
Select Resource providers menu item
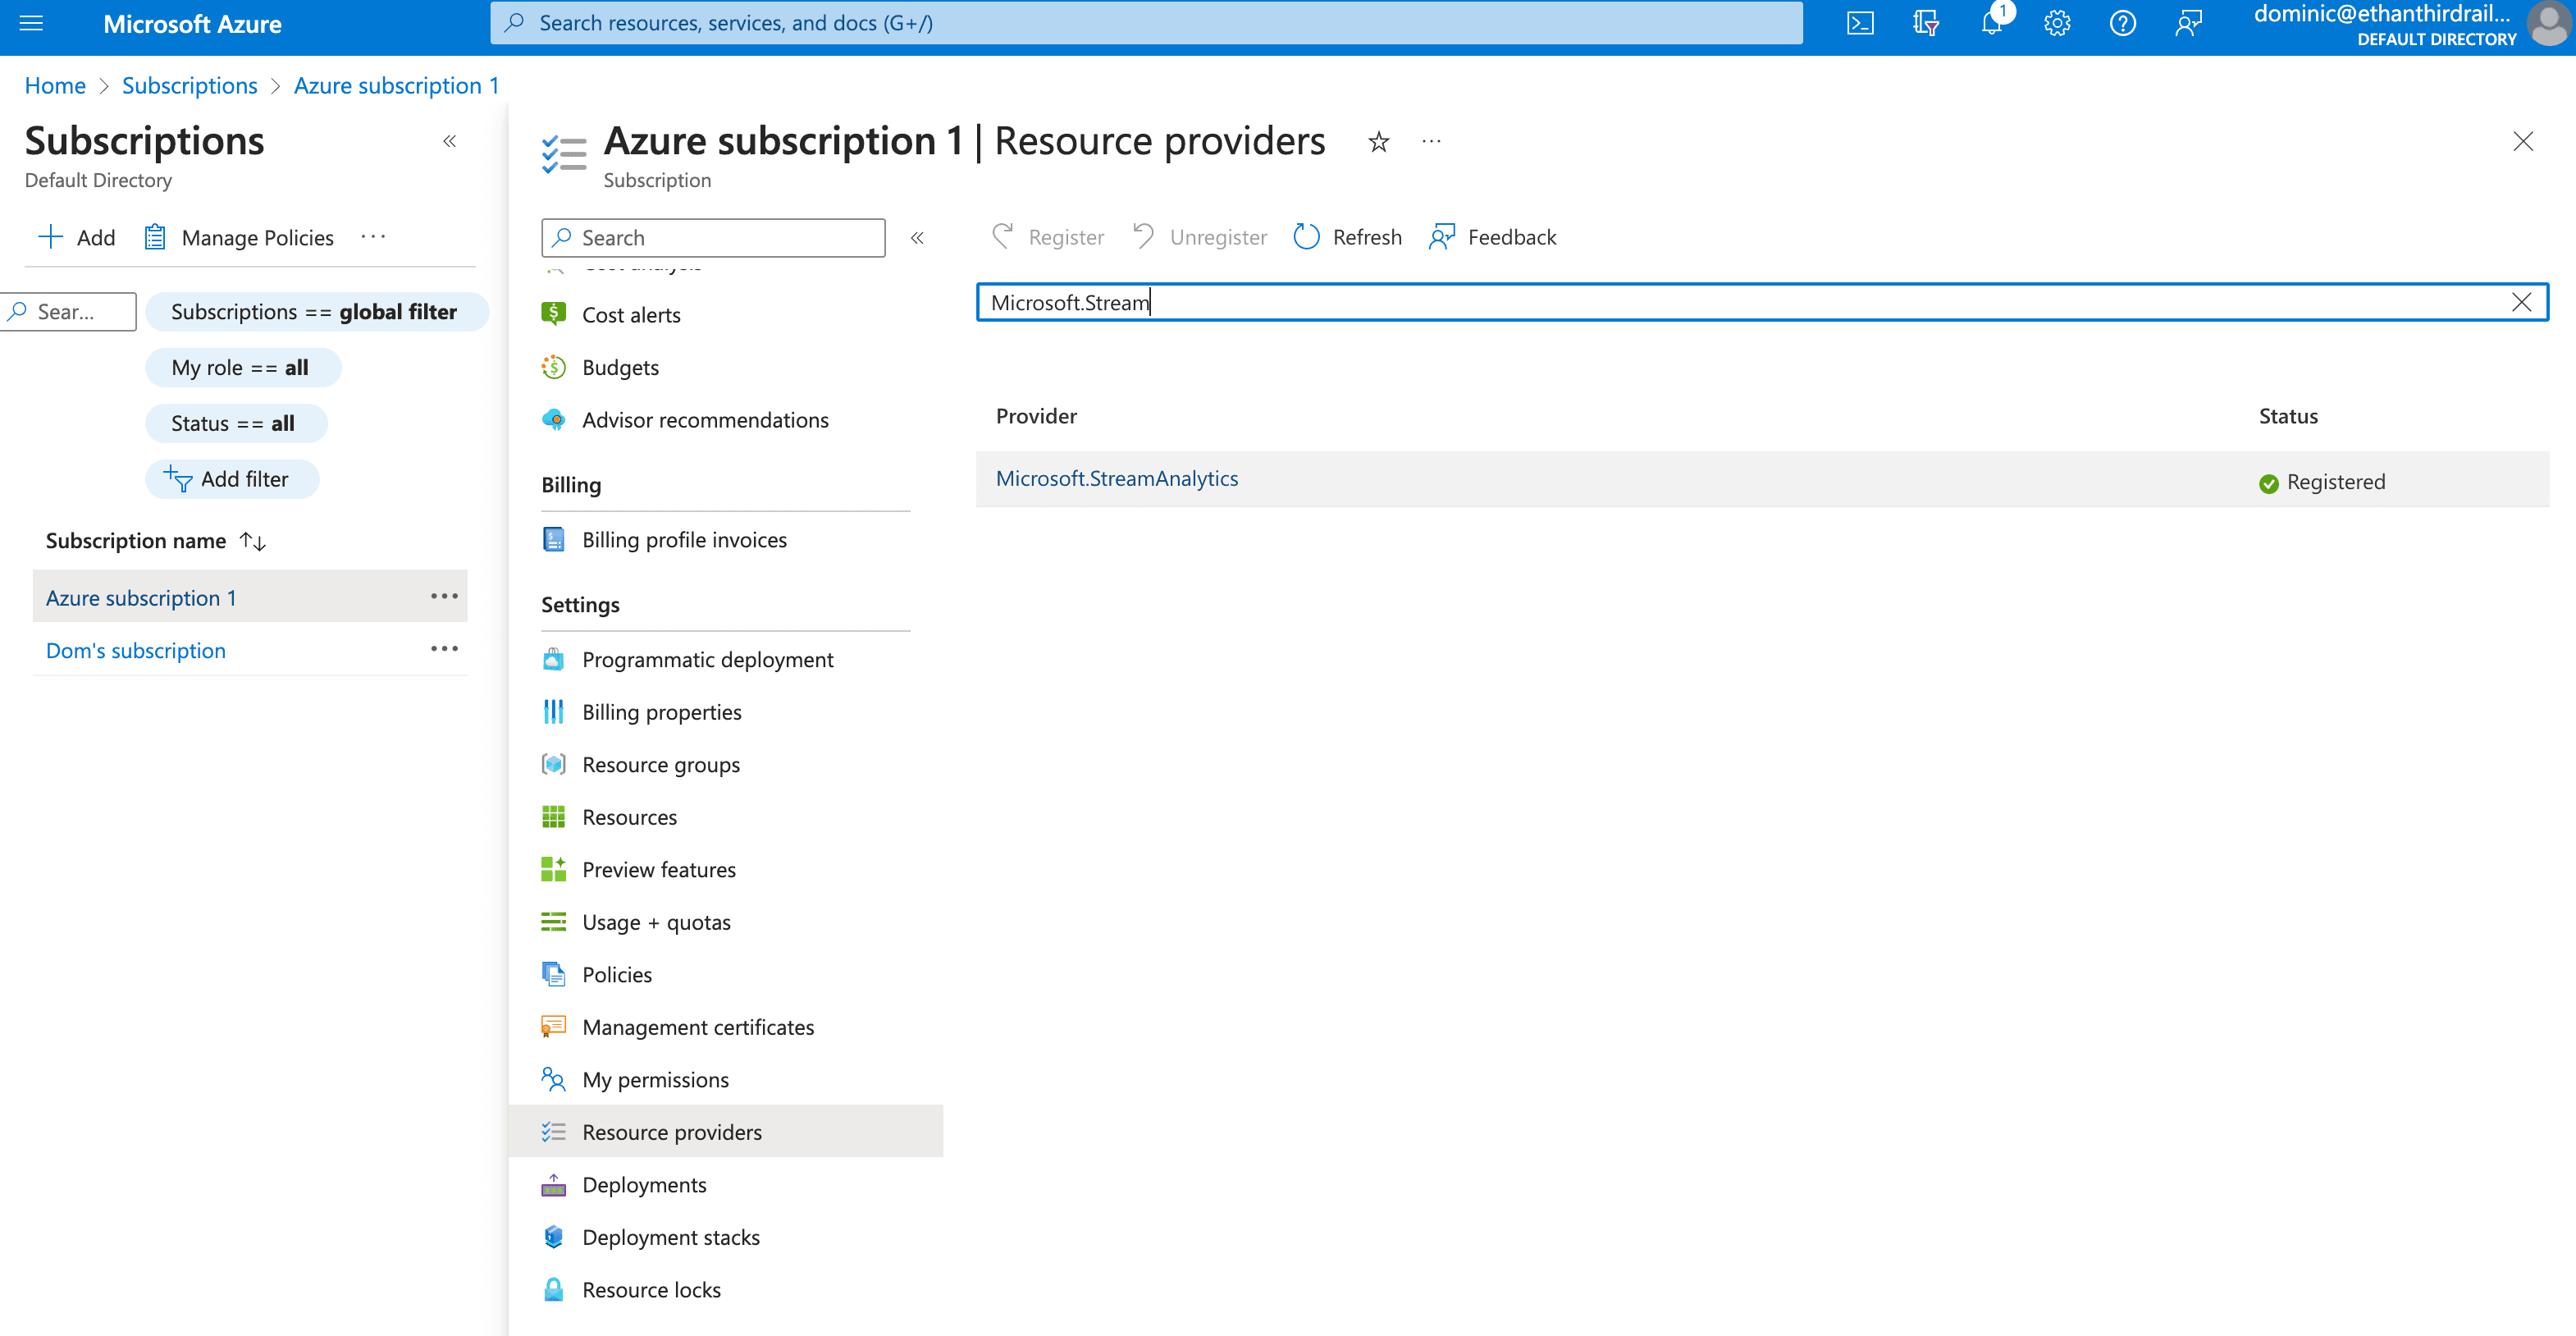[725, 1132]
